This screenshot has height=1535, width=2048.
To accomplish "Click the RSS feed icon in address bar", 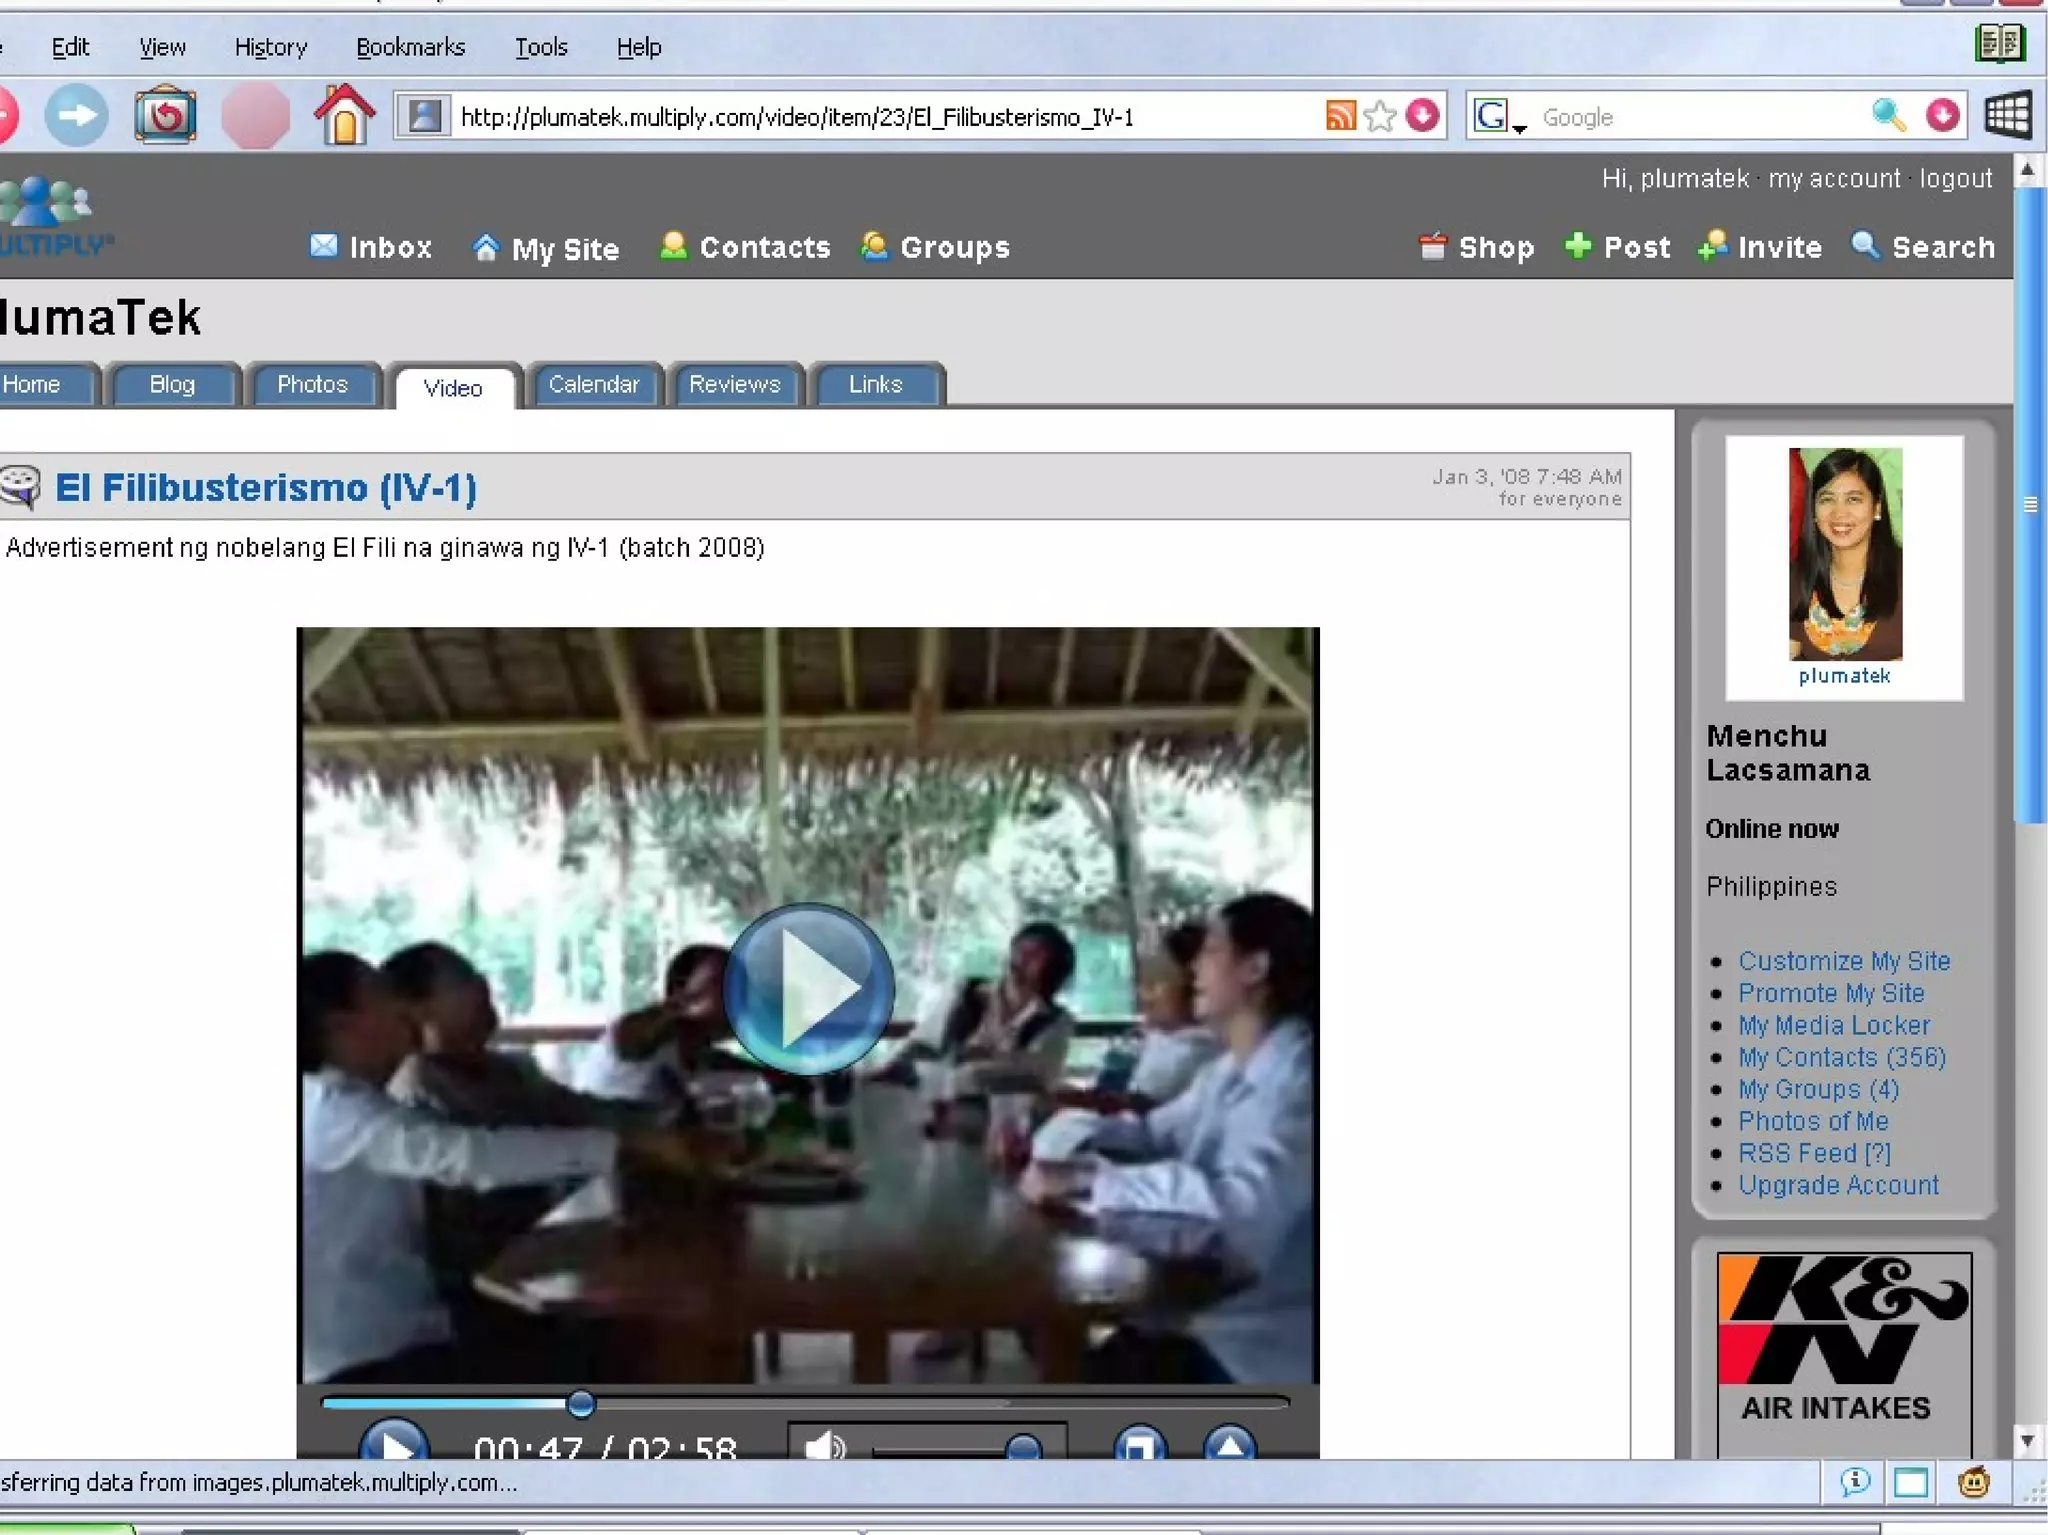I will click(1340, 116).
